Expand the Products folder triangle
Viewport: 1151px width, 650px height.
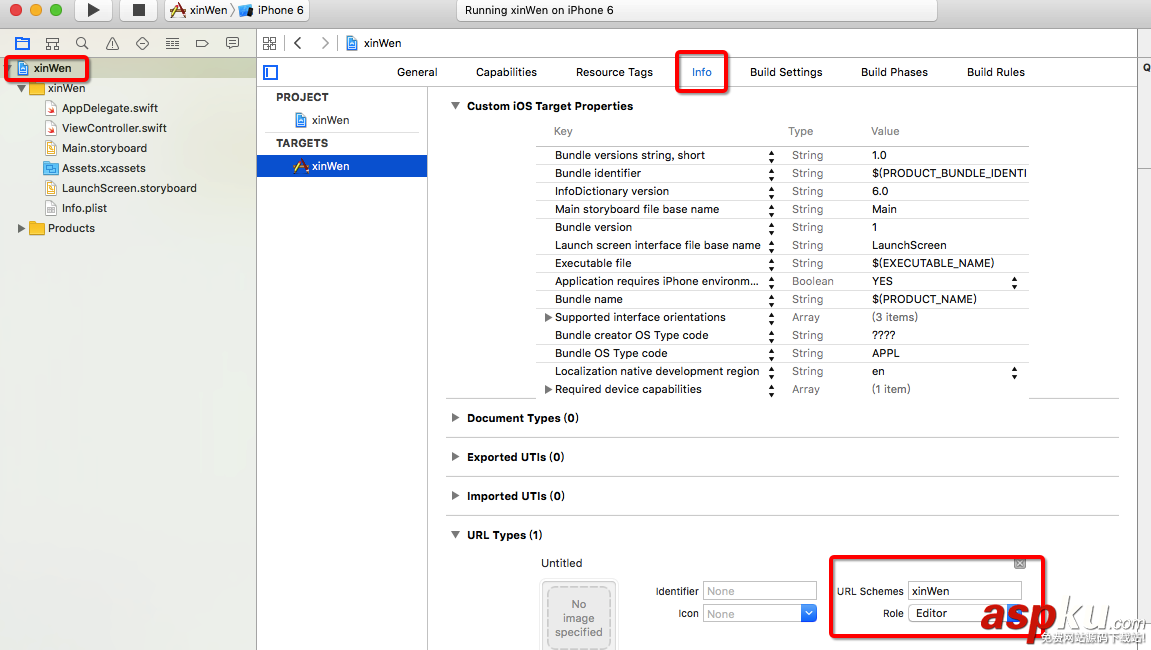pyautogui.click(x=21, y=228)
